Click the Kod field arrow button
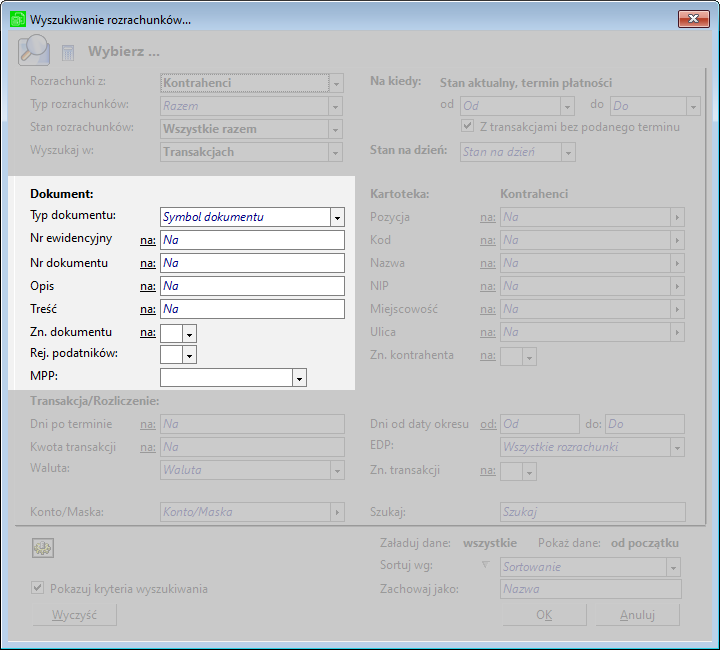Viewport: 720px width, 650px height. pos(677,241)
